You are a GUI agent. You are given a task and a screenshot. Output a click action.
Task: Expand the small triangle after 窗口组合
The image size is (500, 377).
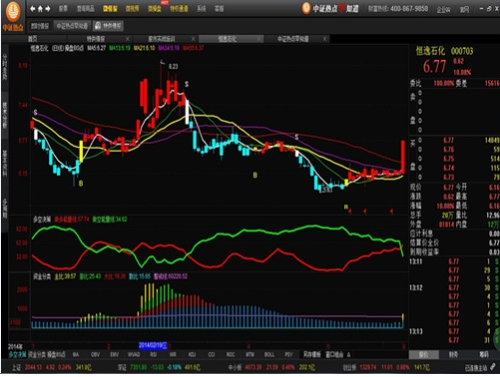coord(349,355)
